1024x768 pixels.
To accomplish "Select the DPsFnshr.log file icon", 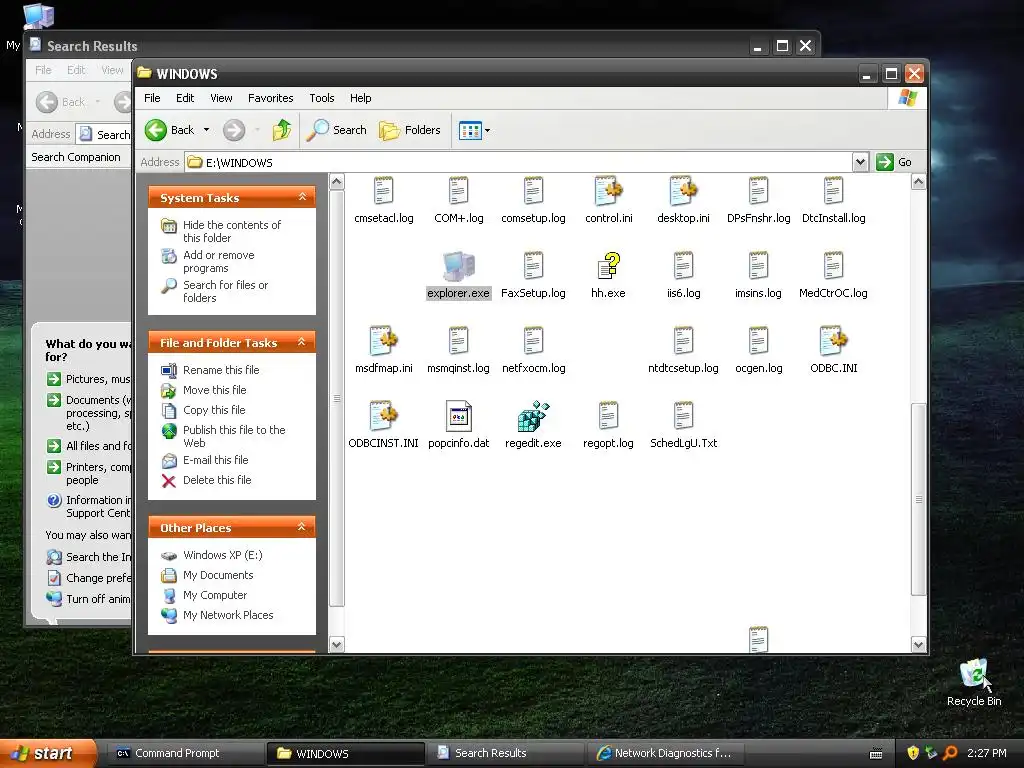I will tap(758, 191).
